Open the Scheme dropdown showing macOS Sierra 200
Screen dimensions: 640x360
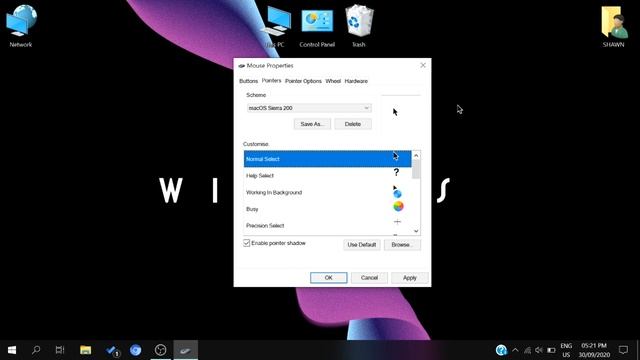(x=309, y=108)
